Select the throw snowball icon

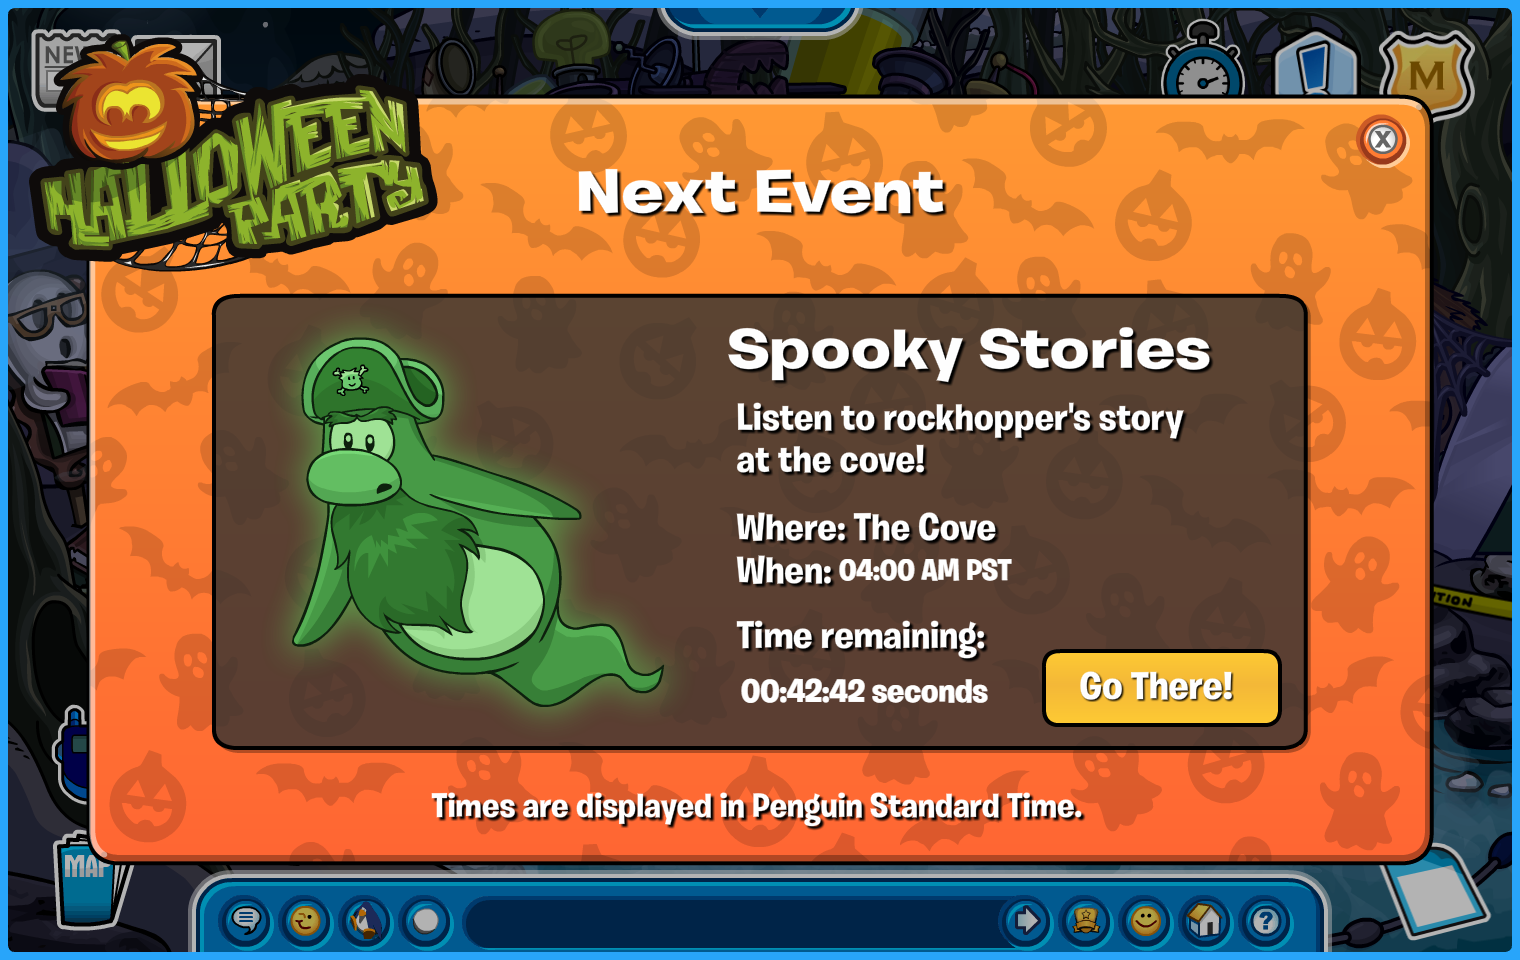tap(426, 920)
